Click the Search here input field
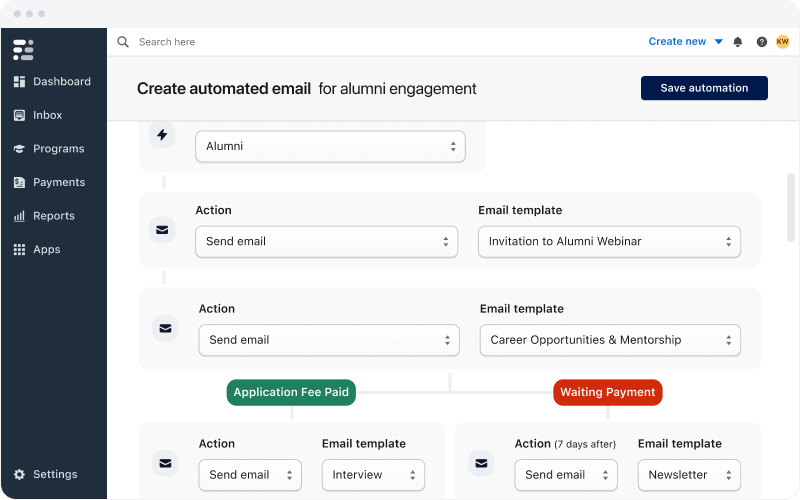 click(x=167, y=42)
